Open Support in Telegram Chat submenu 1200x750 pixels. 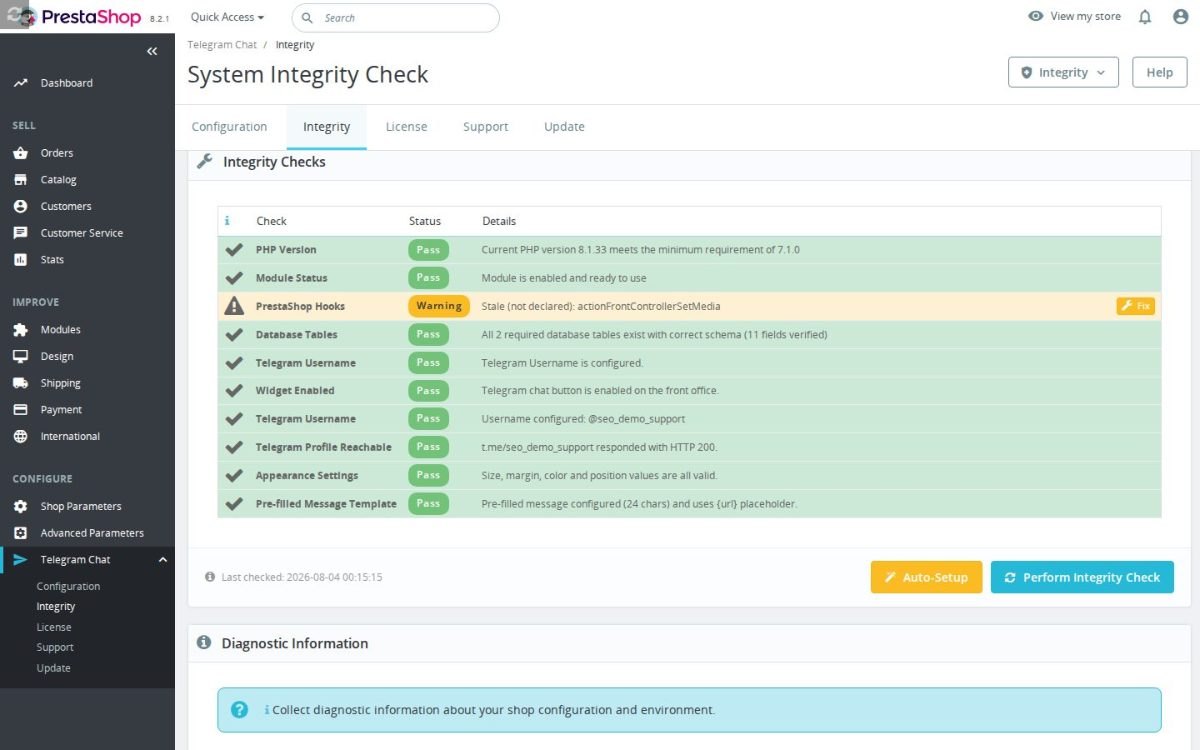55,648
